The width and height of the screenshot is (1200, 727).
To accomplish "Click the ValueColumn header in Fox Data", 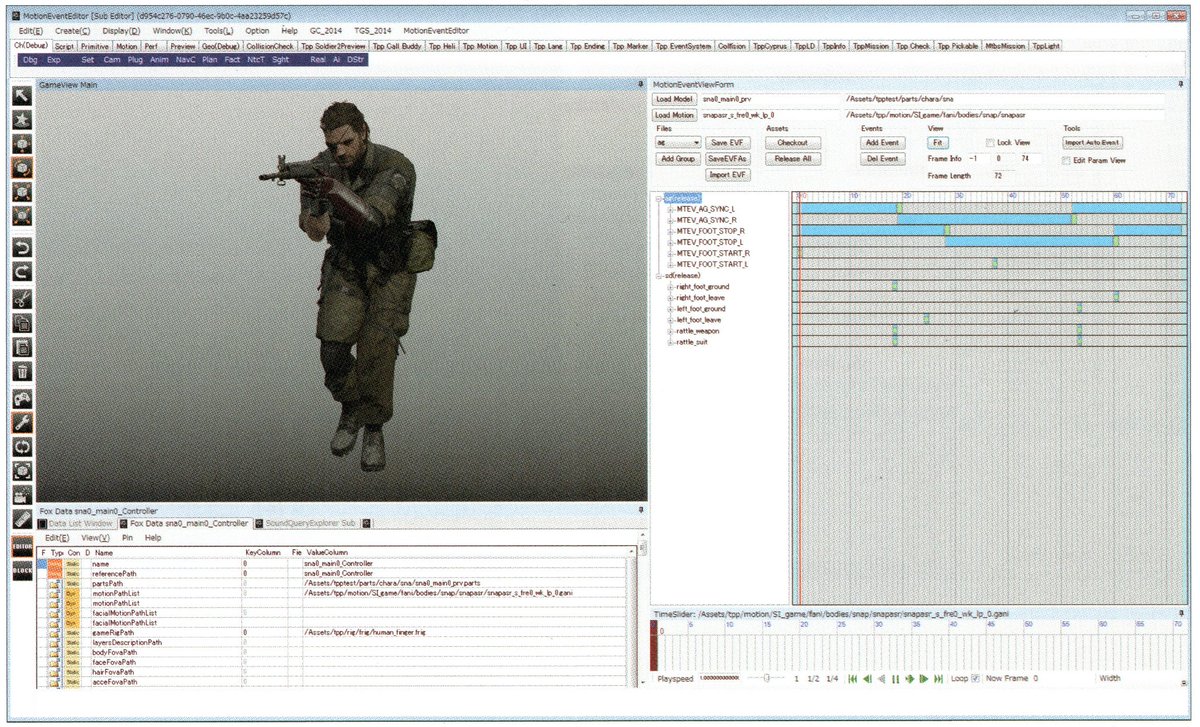I will coord(327,552).
